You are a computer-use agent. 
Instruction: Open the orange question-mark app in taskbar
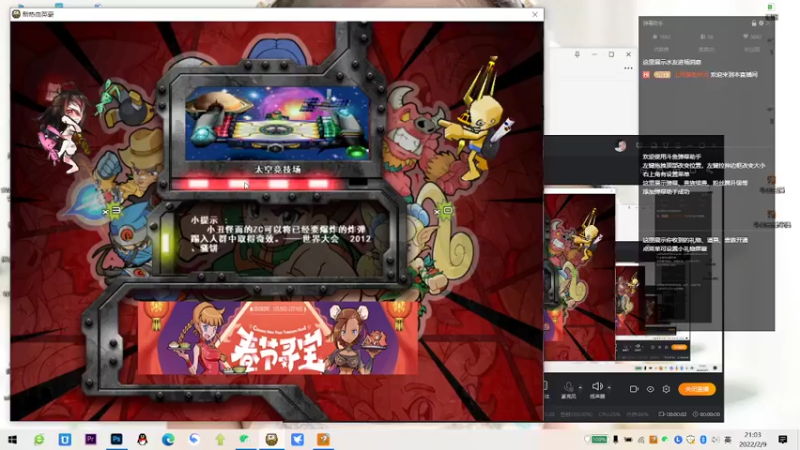tap(323, 439)
